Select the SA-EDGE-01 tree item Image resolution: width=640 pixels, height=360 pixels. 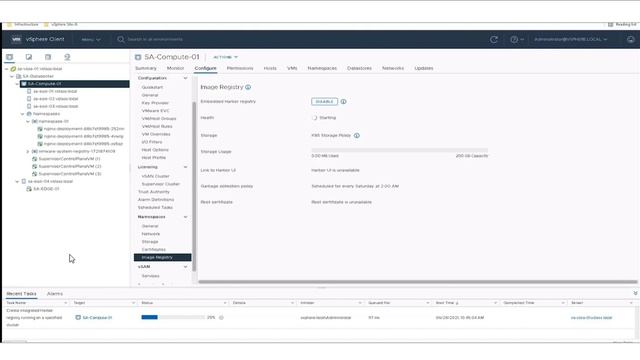click(46, 189)
